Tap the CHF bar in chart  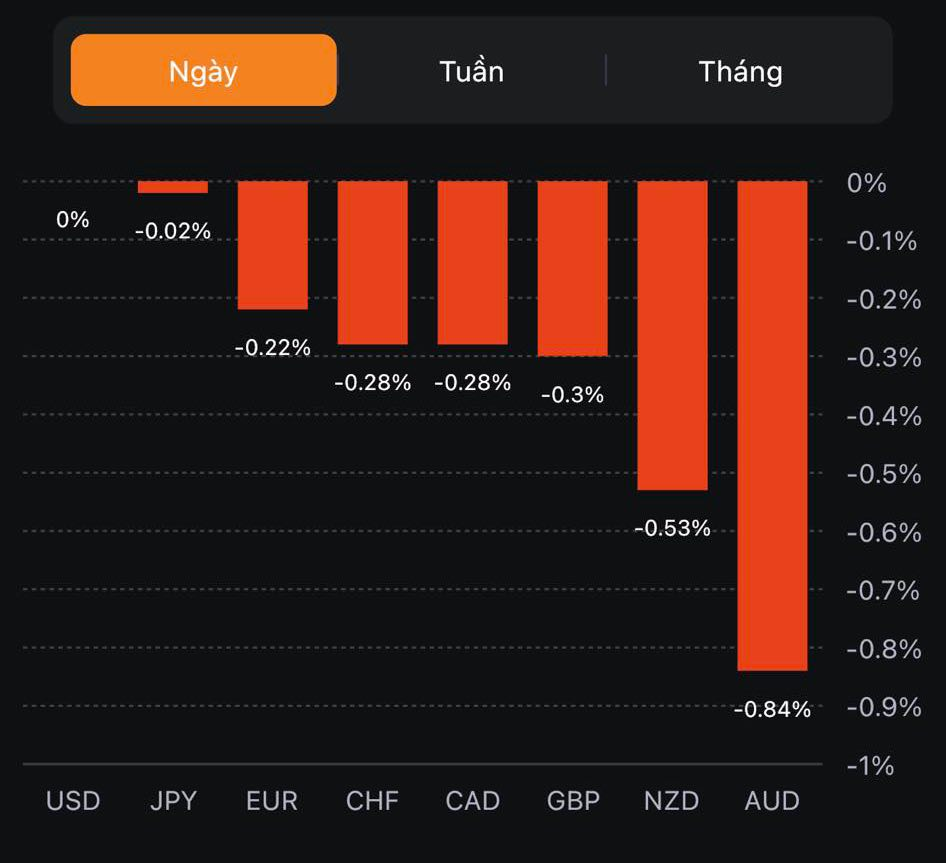point(372,262)
